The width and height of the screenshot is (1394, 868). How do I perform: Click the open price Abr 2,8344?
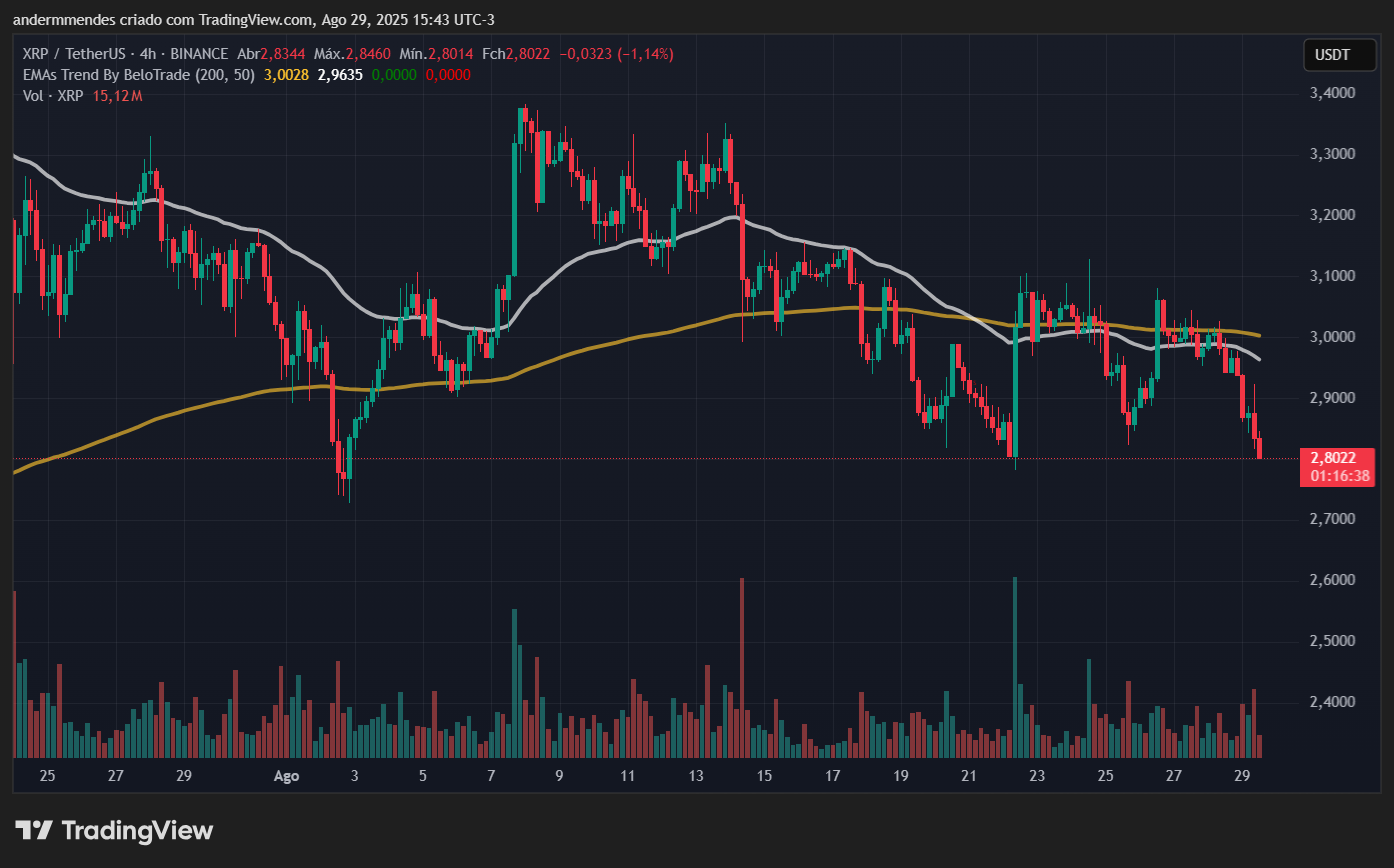click(x=270, y=54)
